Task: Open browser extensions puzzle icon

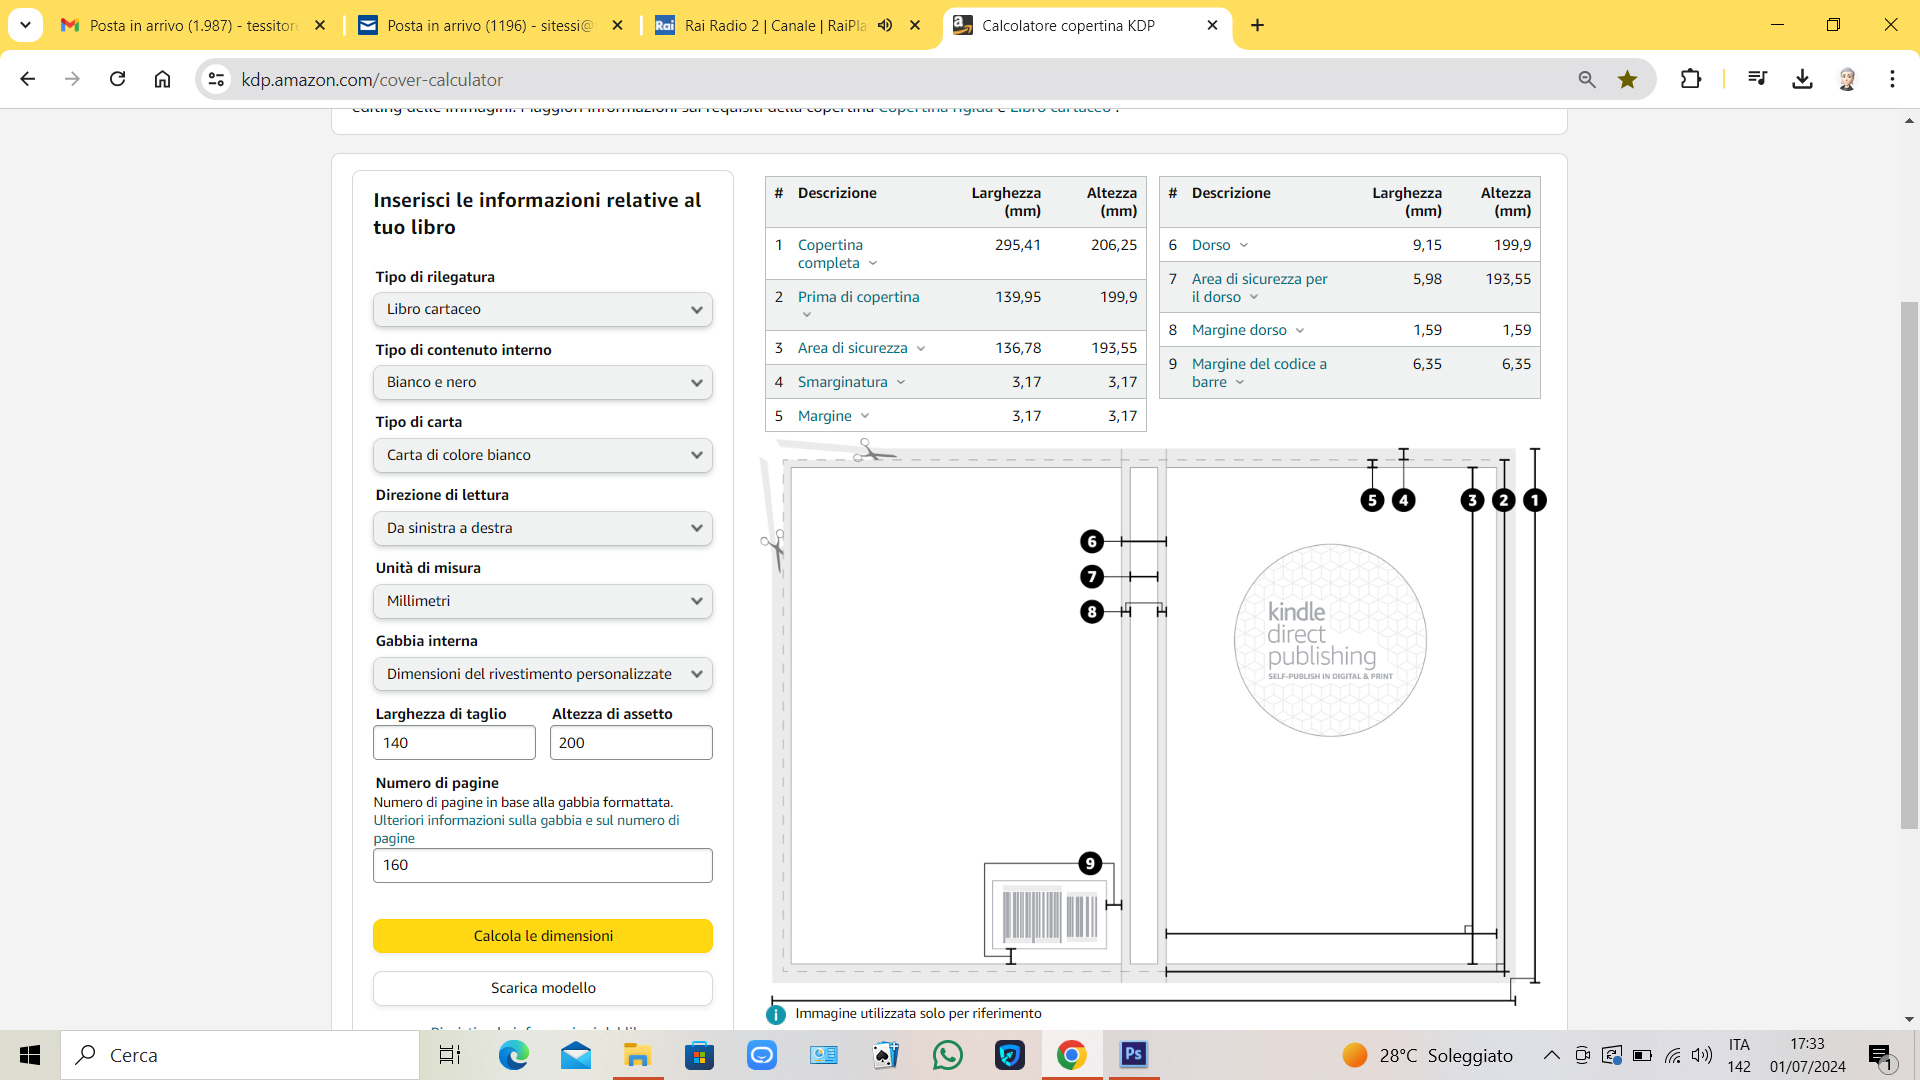Action: 1691,79
